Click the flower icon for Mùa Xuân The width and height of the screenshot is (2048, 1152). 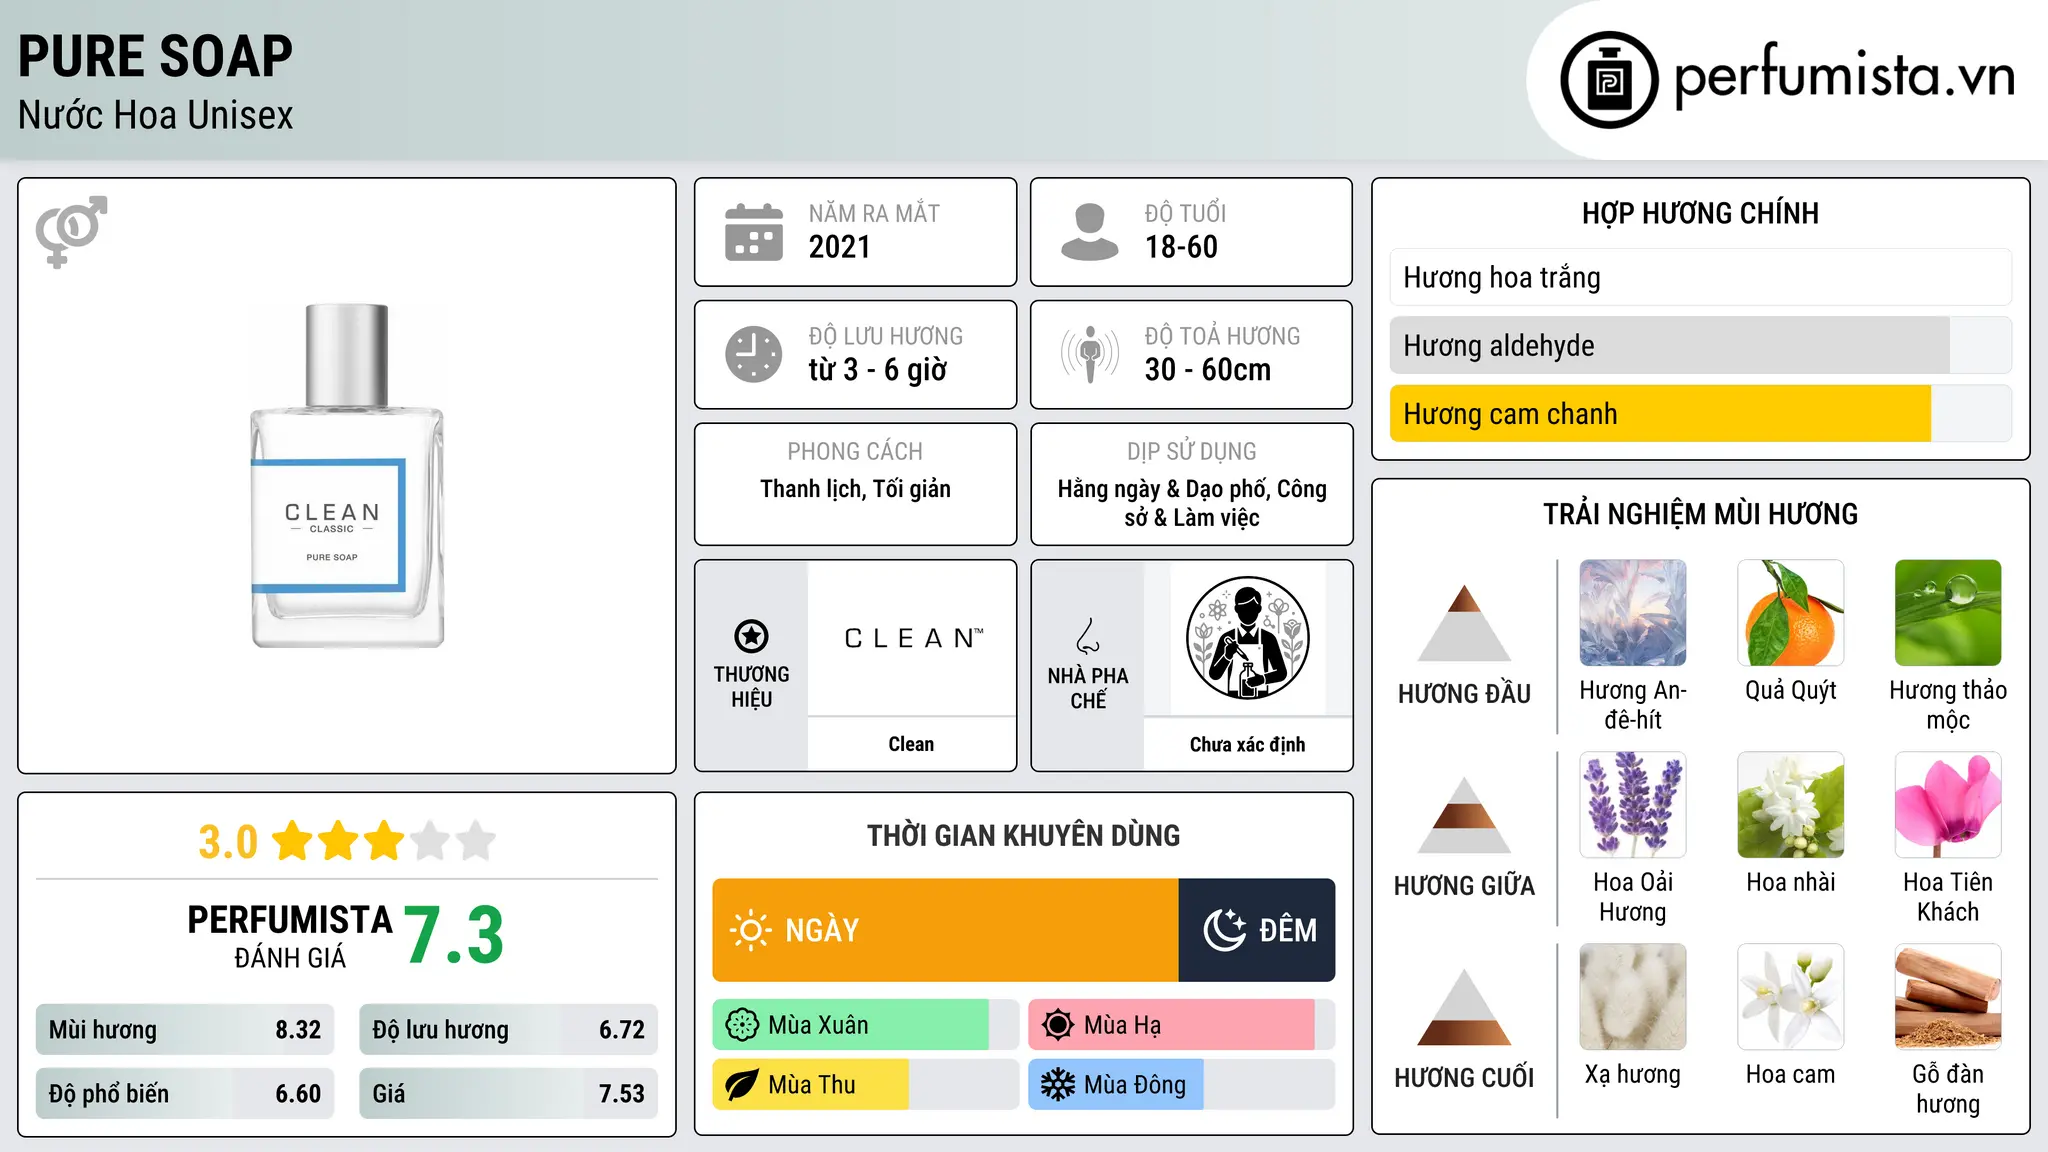point(742,1025)
